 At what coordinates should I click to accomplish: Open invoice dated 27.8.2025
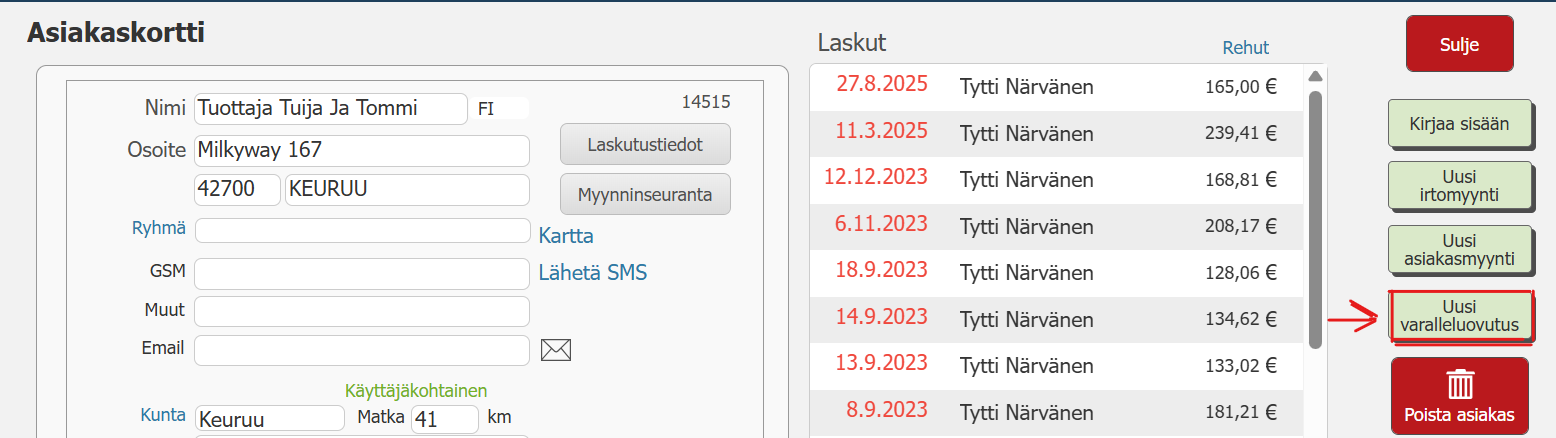pos(1043,86)
